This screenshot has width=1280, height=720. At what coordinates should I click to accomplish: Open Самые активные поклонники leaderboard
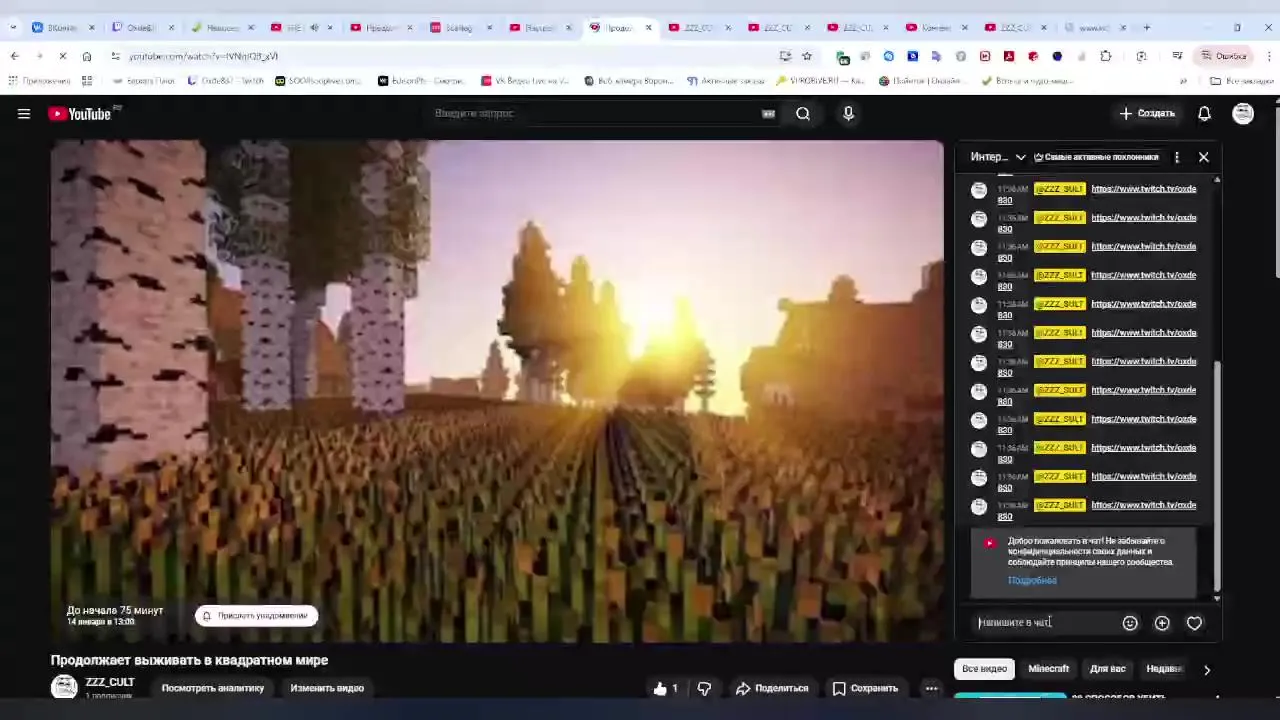pyautogui.click(x=1096, y=157)
